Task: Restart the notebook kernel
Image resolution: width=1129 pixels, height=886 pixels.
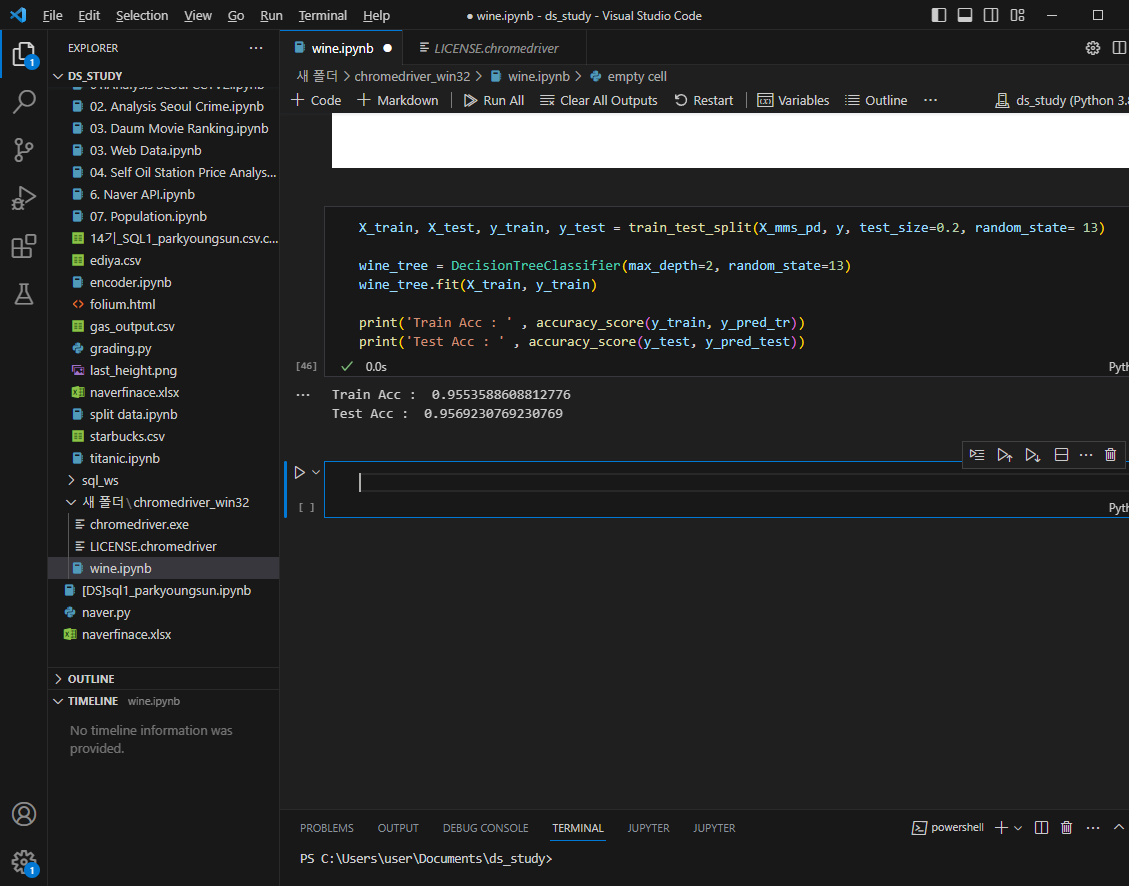Action: (x=703, y=100)
